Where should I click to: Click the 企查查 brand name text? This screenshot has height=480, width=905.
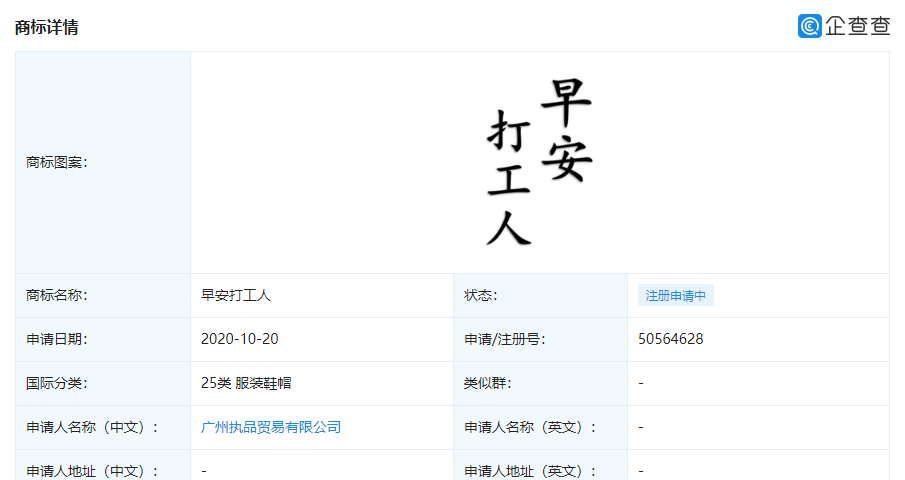[x=857, y=27]
